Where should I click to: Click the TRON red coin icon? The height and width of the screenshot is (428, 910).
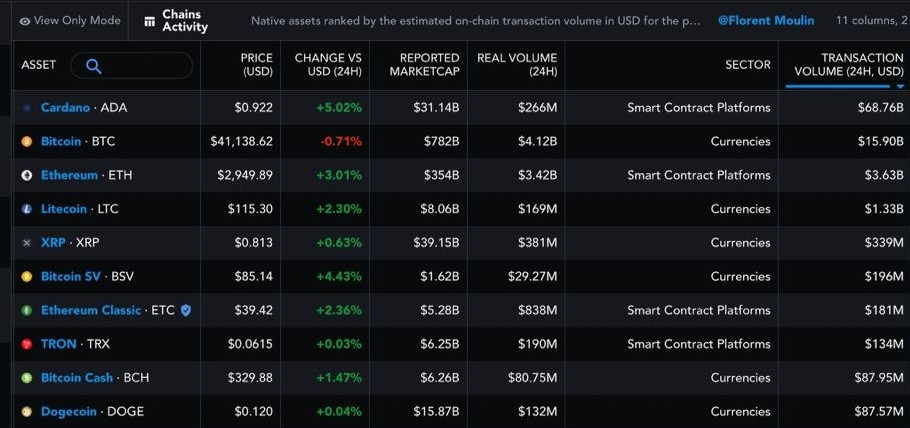coord(27,344)
